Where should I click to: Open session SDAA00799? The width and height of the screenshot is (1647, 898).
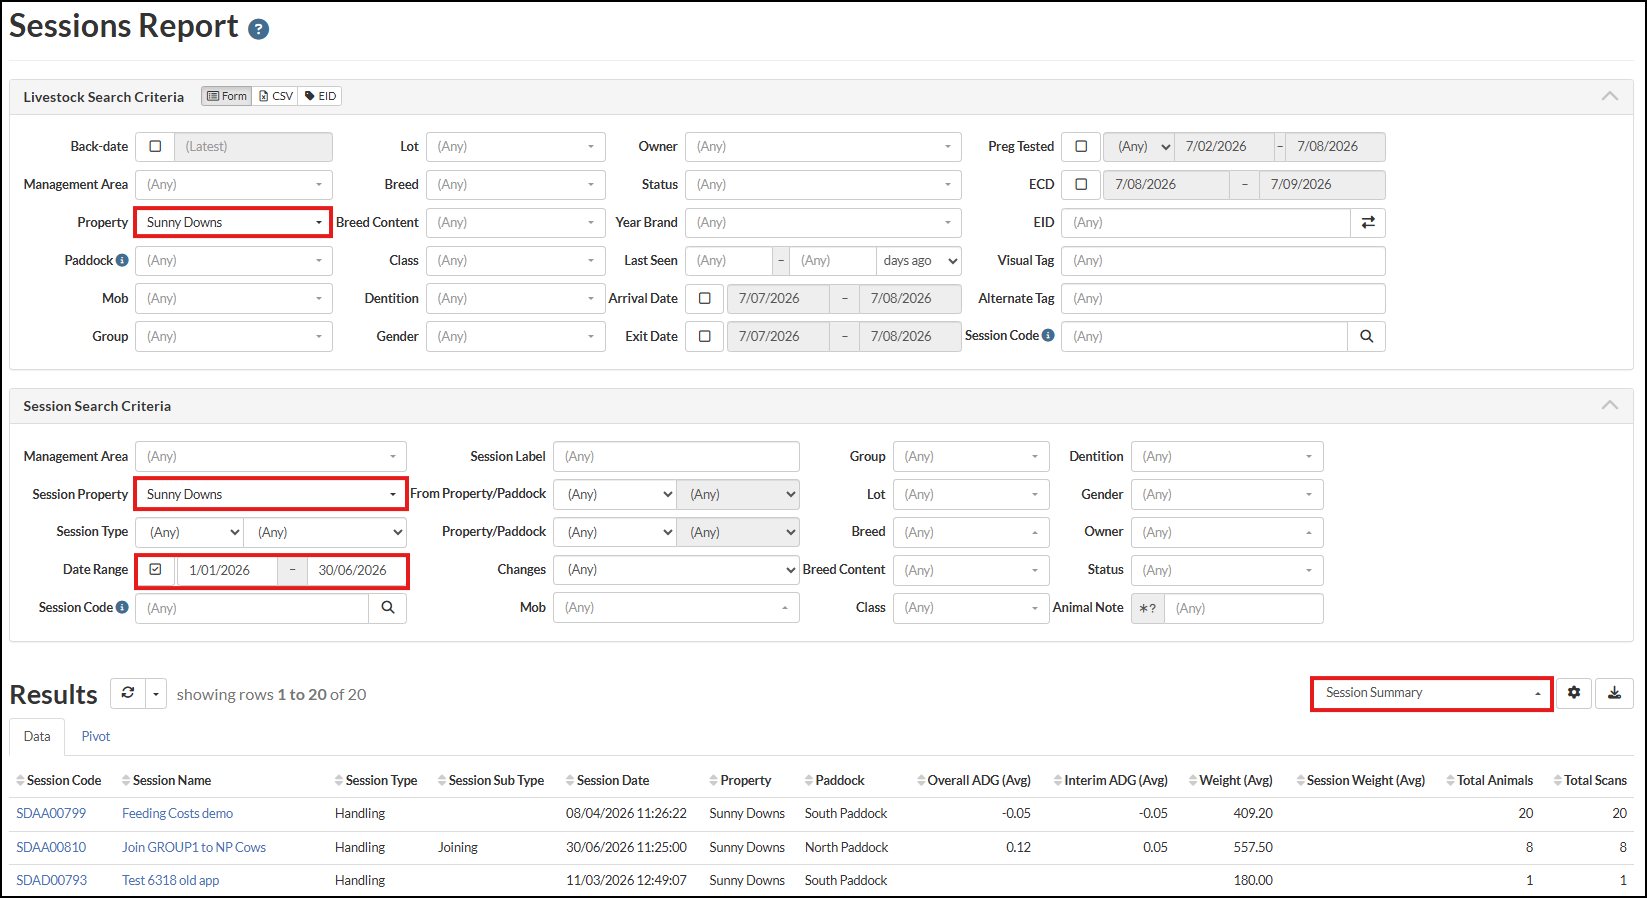(51, 813)
